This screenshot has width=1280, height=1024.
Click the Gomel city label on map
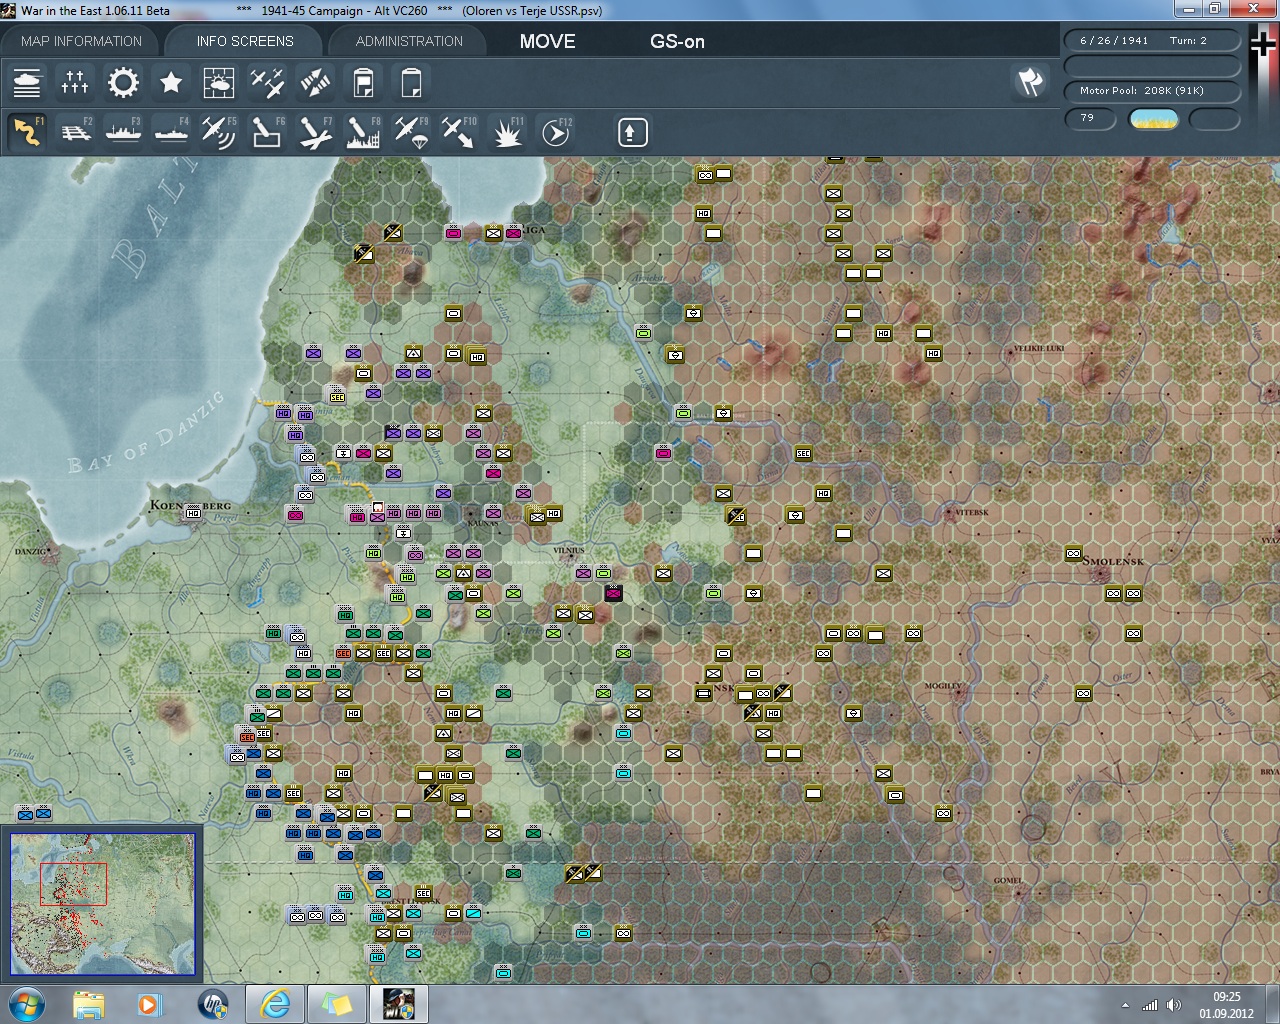(1008, 881)
